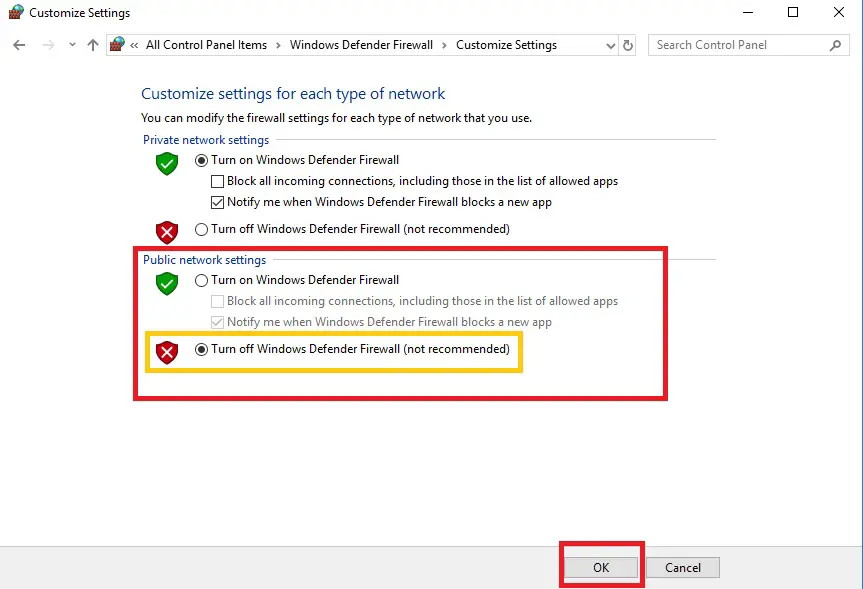Click the green shield icon under Public settings
Viewport: 863px width, 589px height.
click(x=167, y=283)
